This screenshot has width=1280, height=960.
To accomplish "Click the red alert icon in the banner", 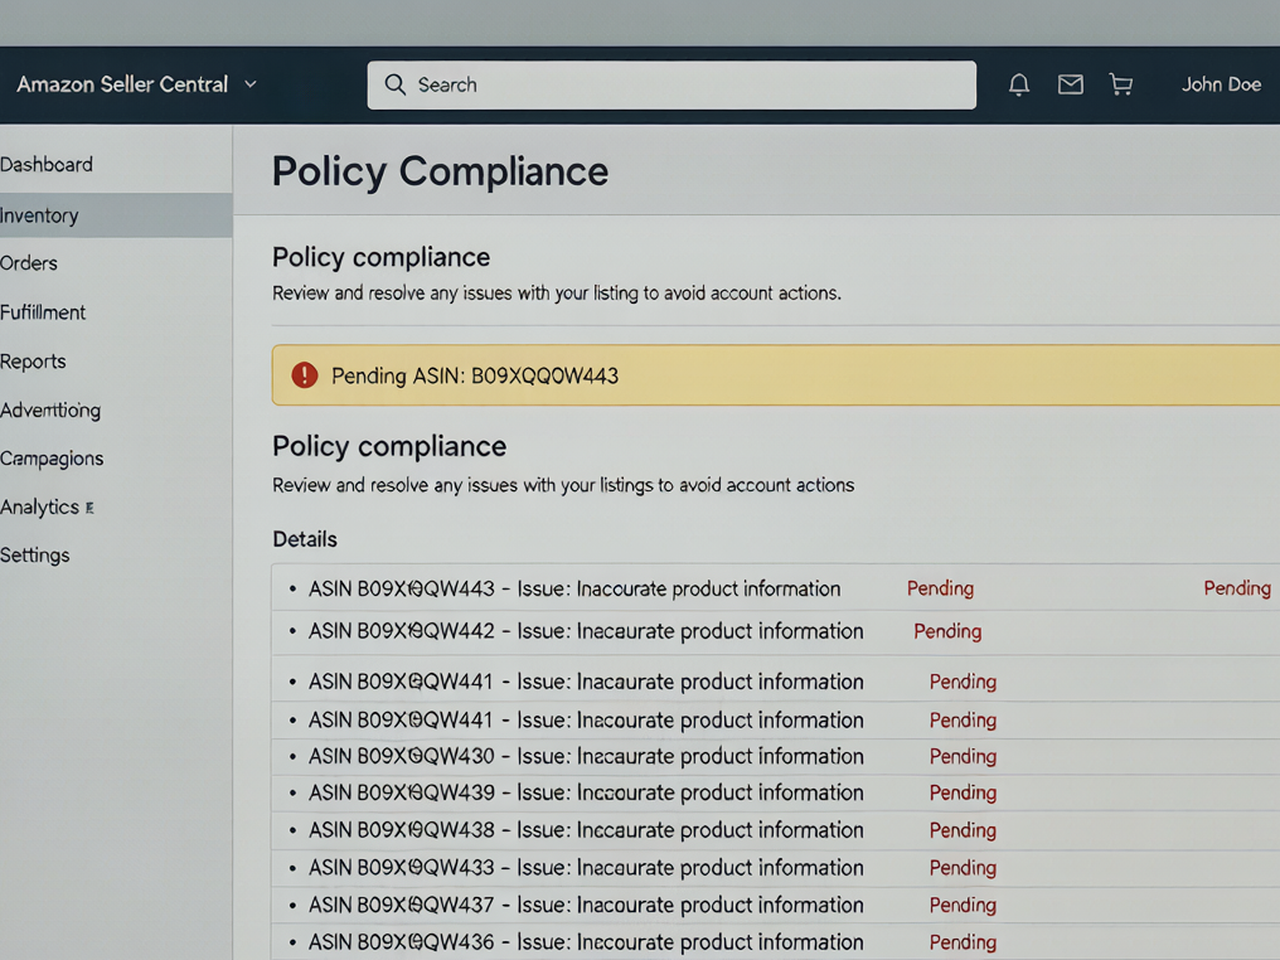I will [x=304, y=375].
